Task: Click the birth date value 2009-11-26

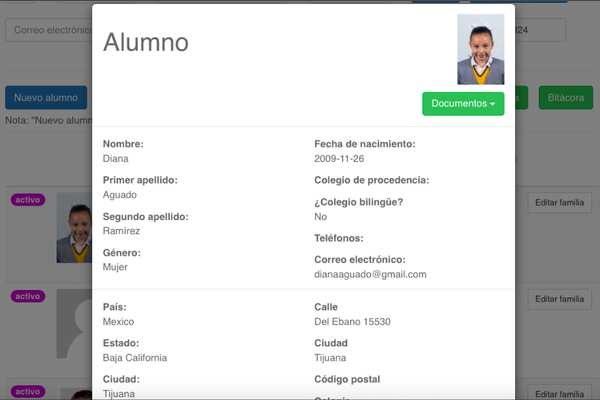Action: 339,158
